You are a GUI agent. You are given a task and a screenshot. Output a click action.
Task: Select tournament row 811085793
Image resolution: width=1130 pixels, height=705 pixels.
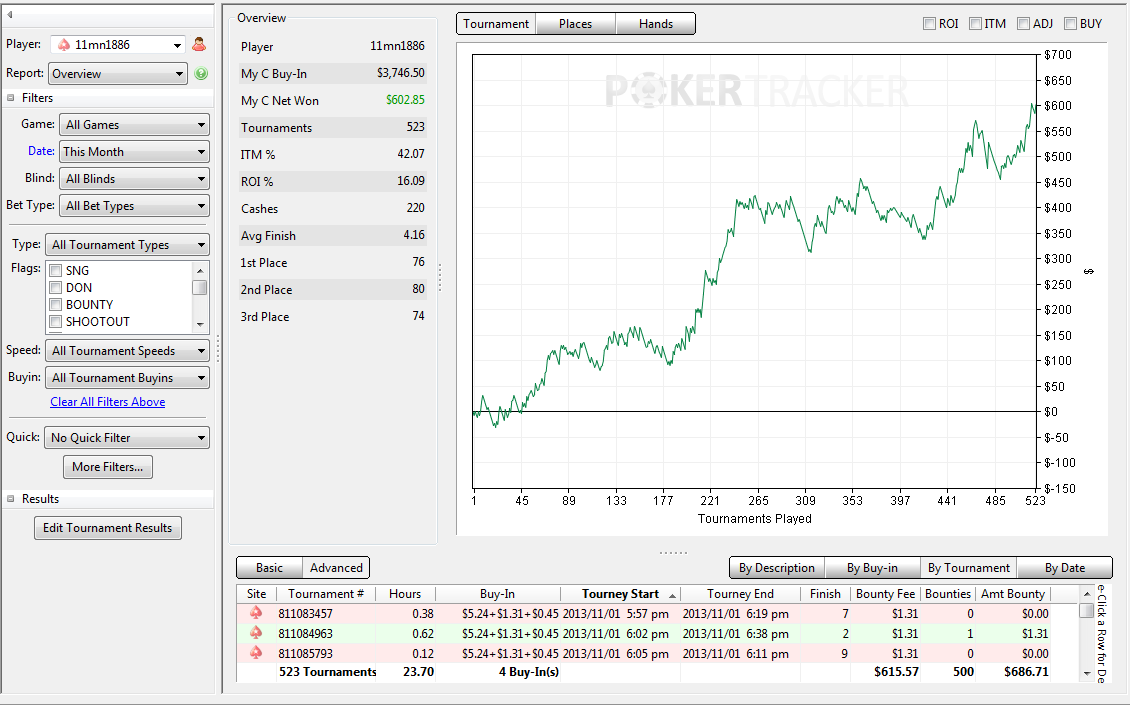(x=644, y=653)
